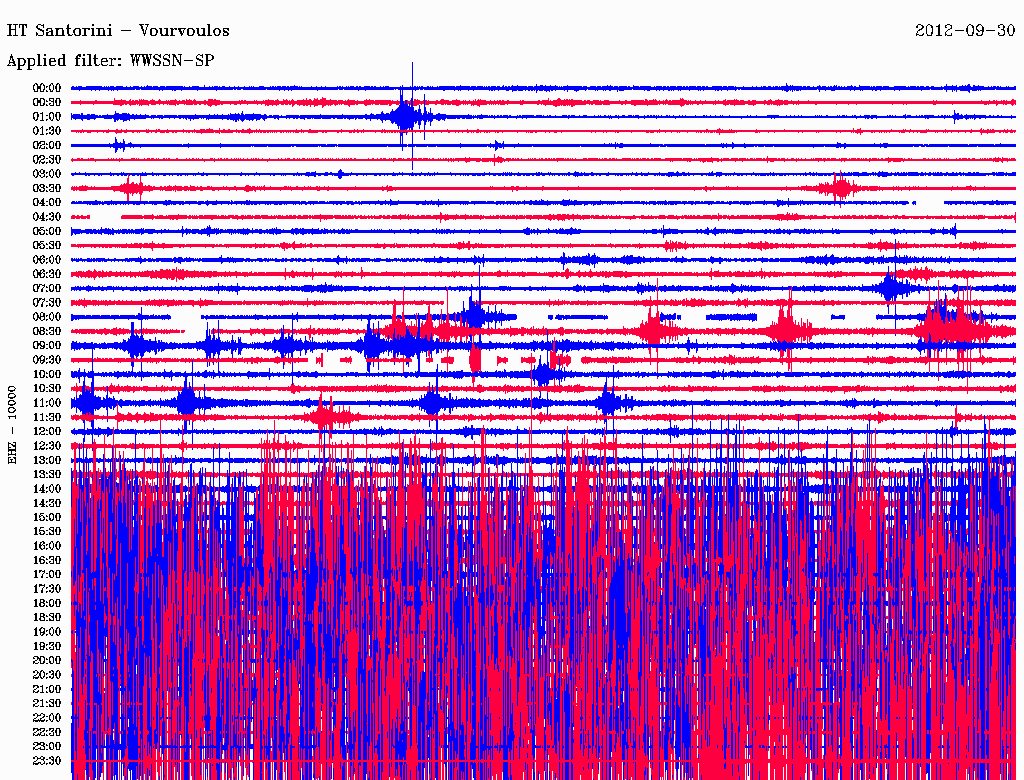Select the 13:30 time label

[x=47, y=474]
